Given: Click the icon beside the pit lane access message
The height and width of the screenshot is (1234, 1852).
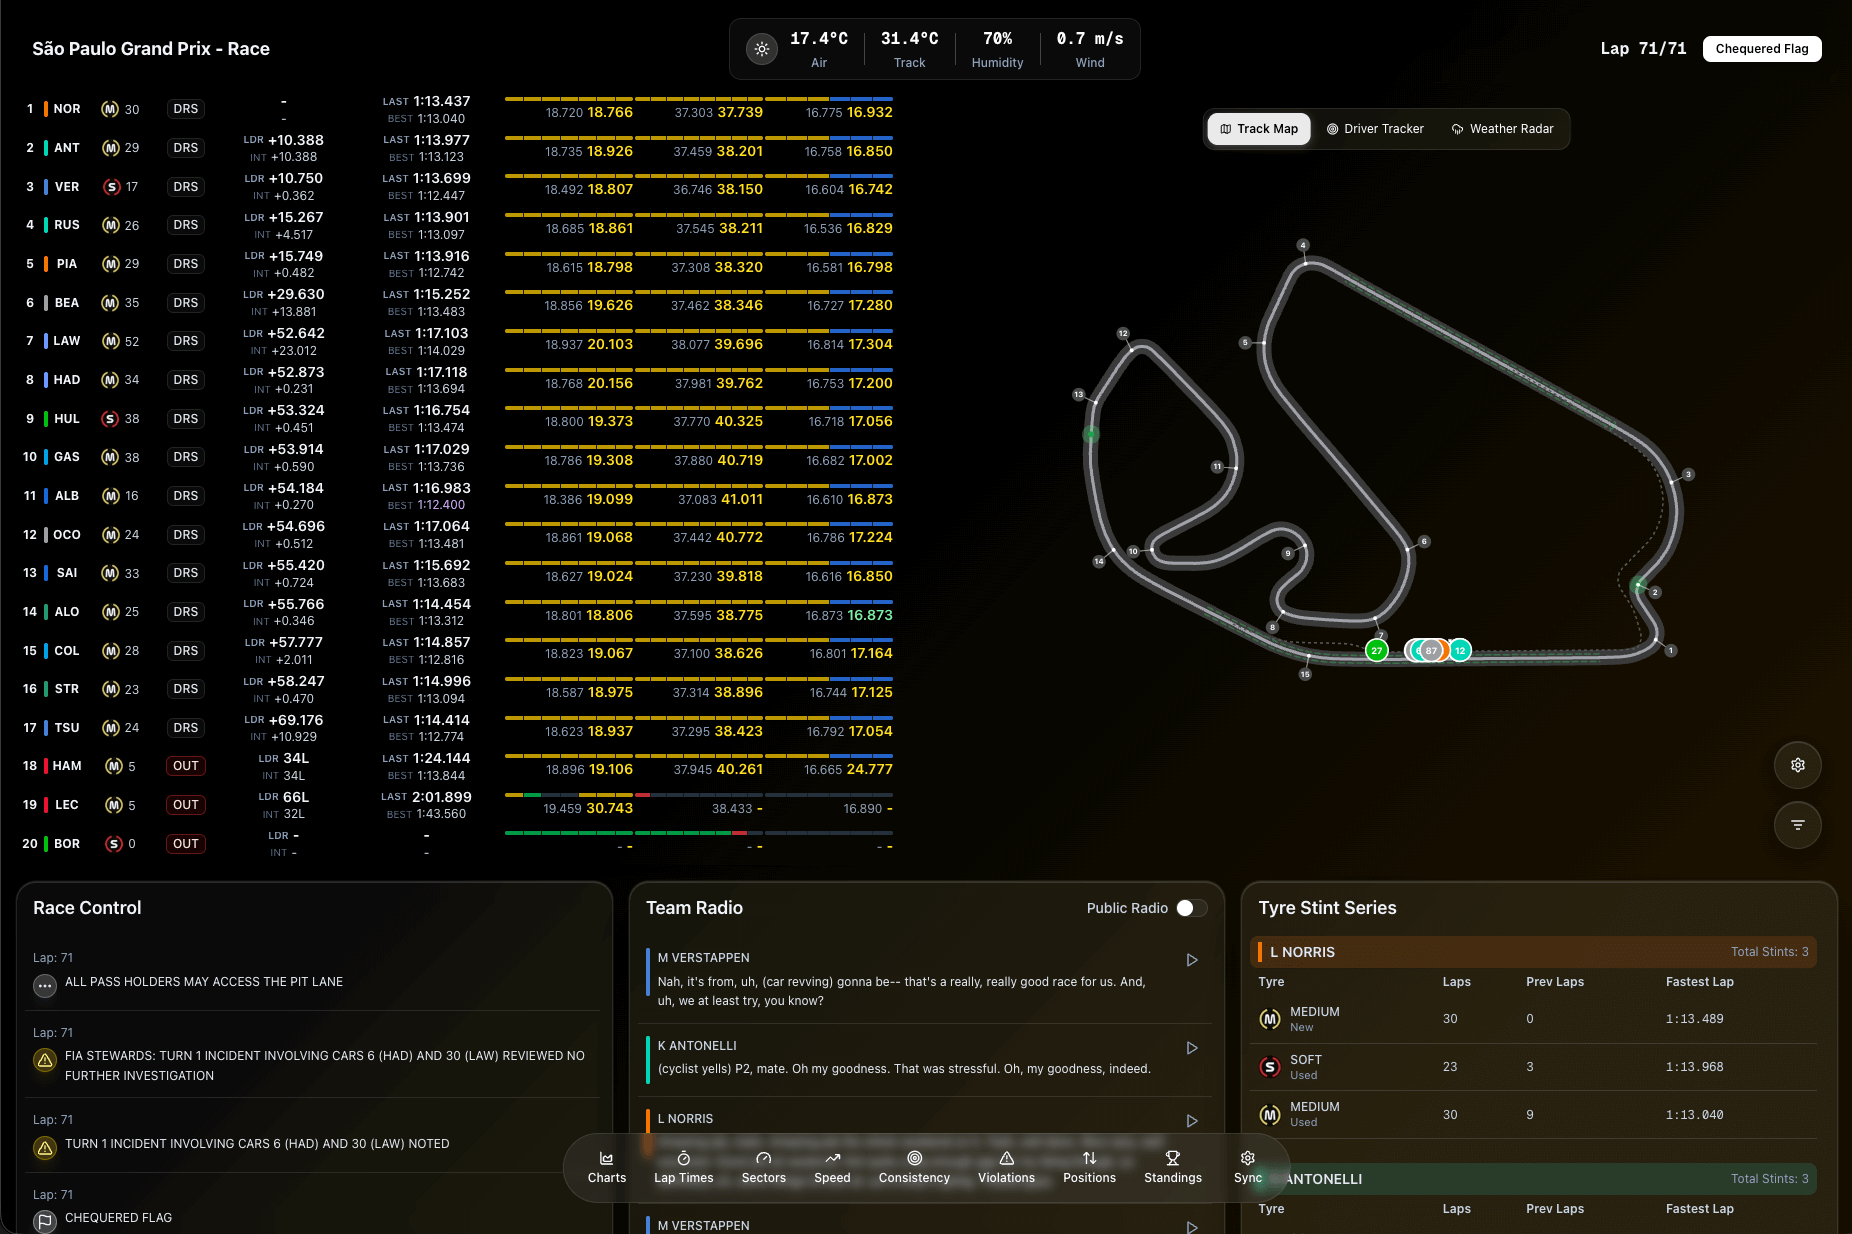Looking at the screenshot, I should [x=45, y=986].
